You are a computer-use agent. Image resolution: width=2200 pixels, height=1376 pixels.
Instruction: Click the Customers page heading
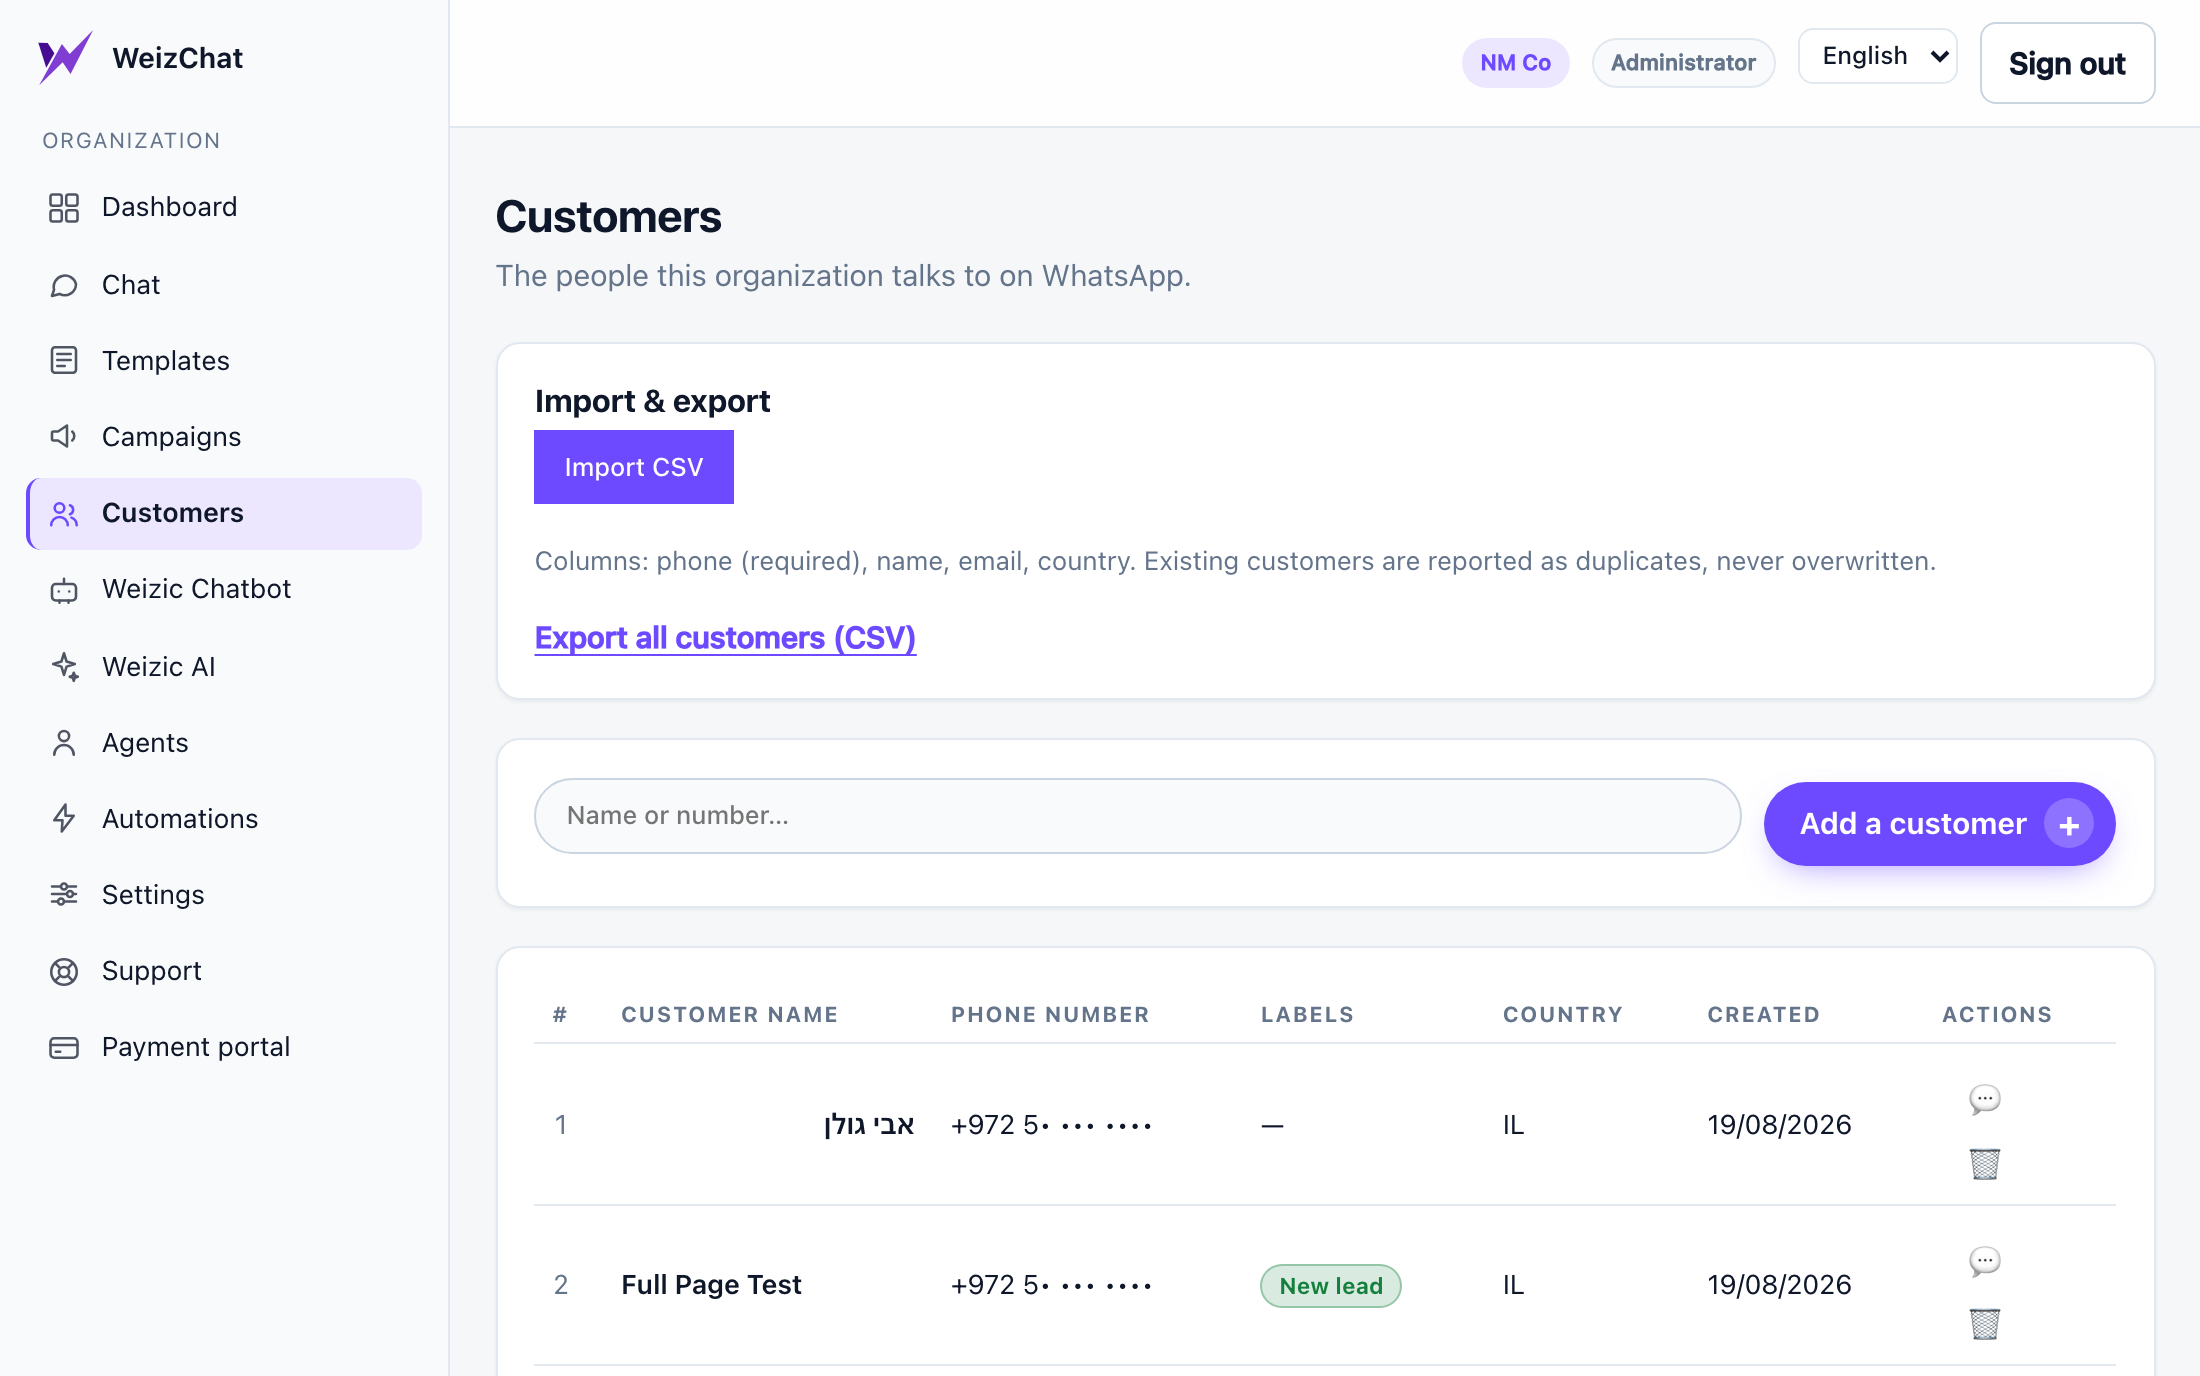pos(609,217)
